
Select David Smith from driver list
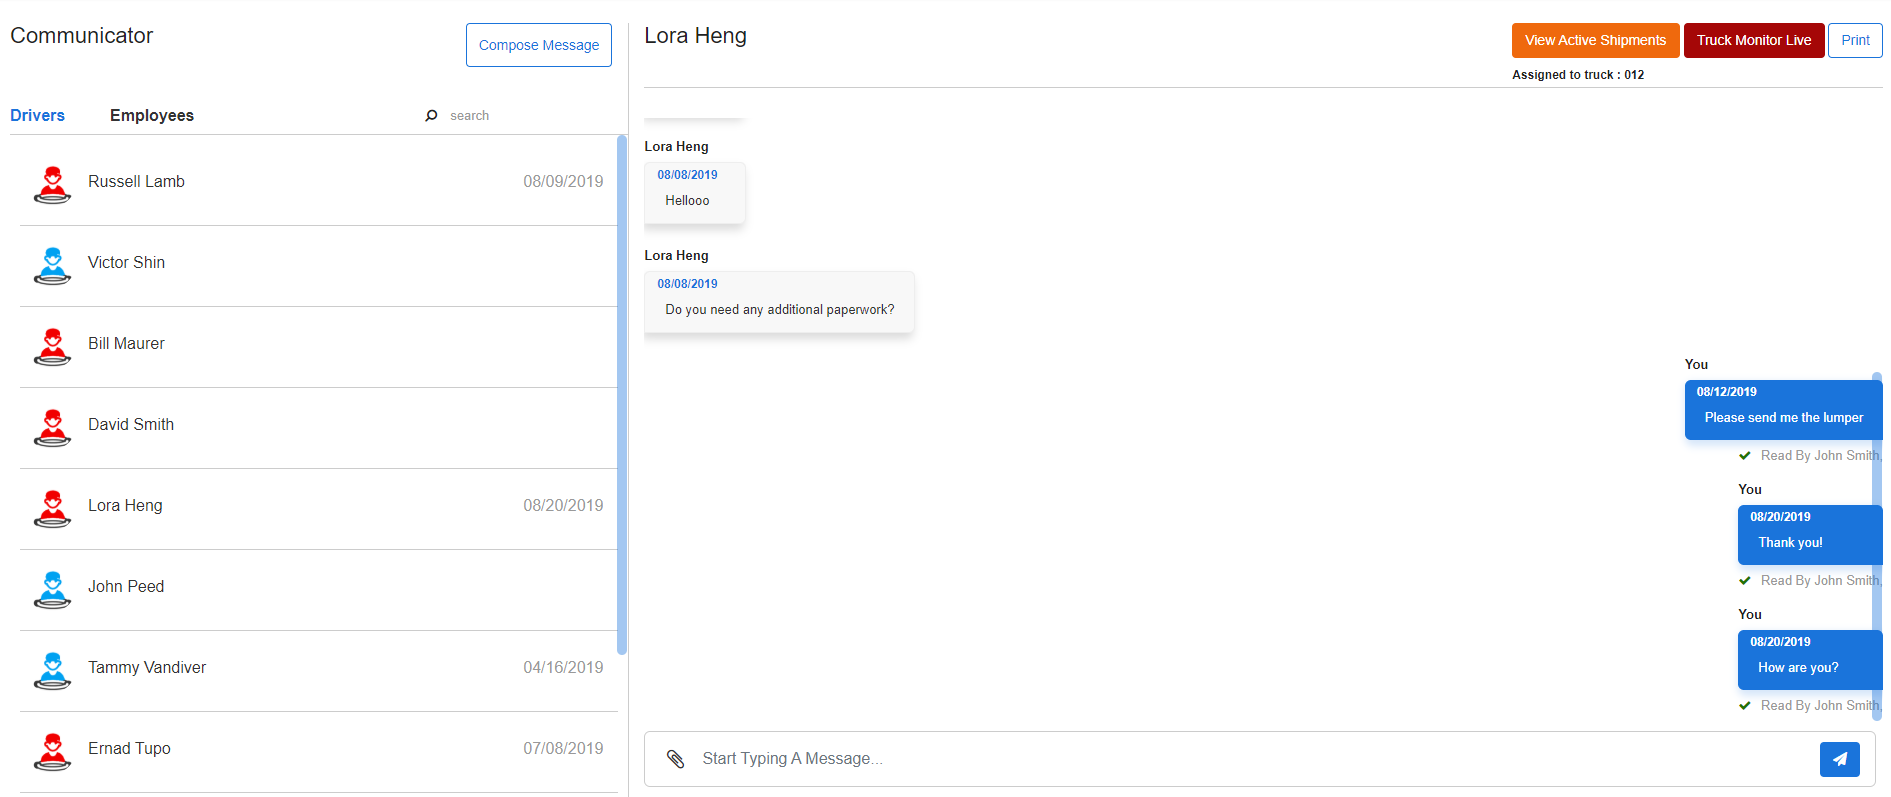coord(318,428)
